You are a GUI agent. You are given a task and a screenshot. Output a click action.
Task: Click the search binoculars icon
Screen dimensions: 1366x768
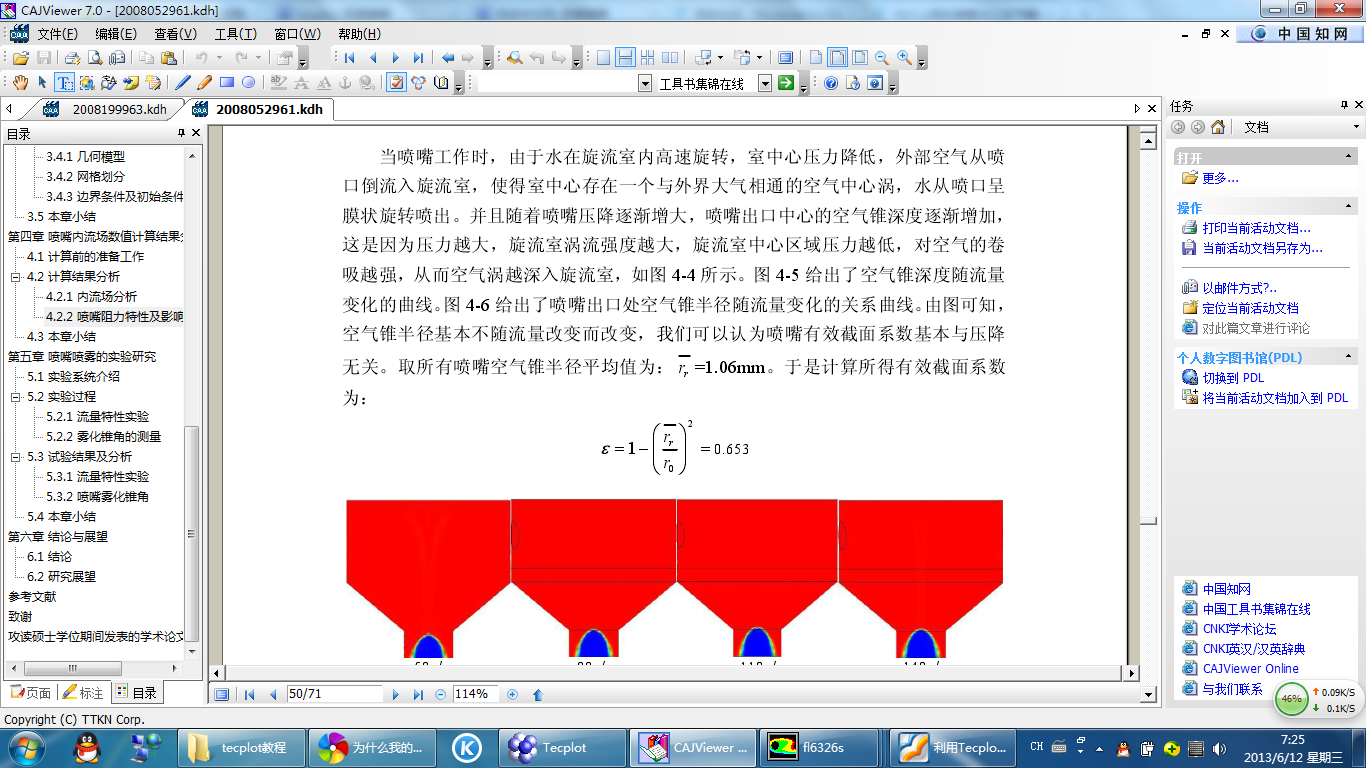515,58
